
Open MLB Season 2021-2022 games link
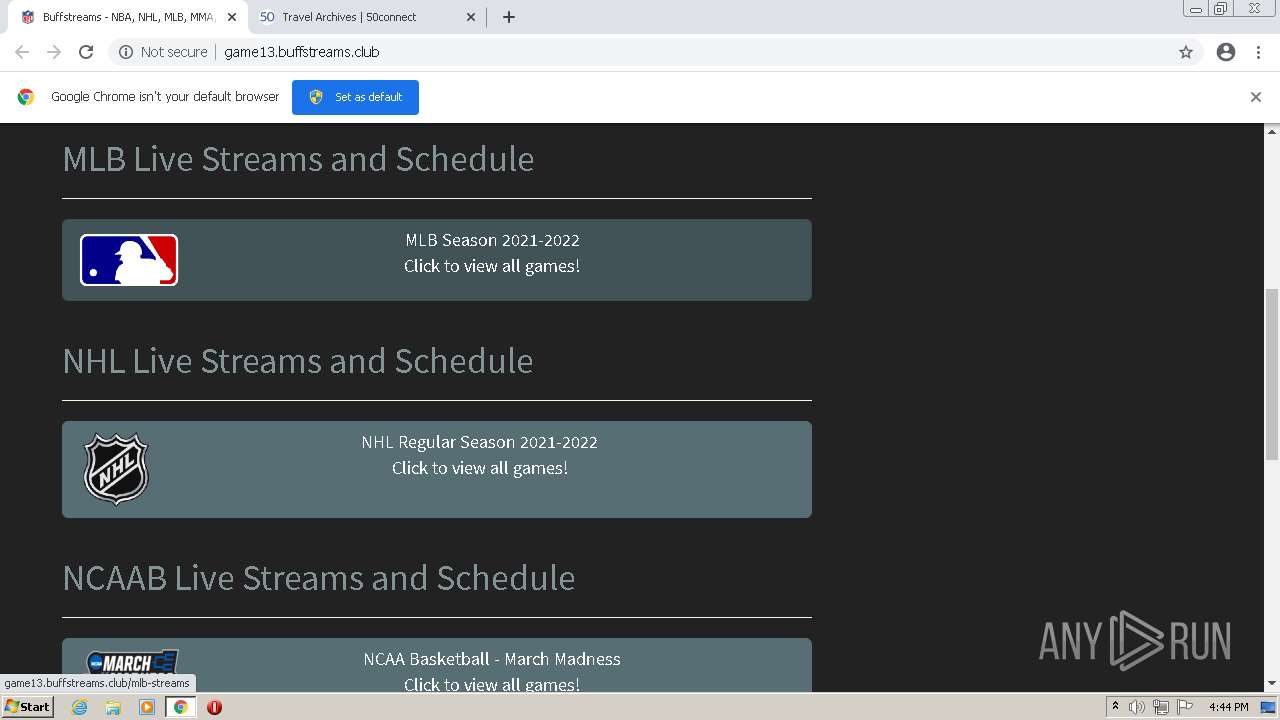437,260
